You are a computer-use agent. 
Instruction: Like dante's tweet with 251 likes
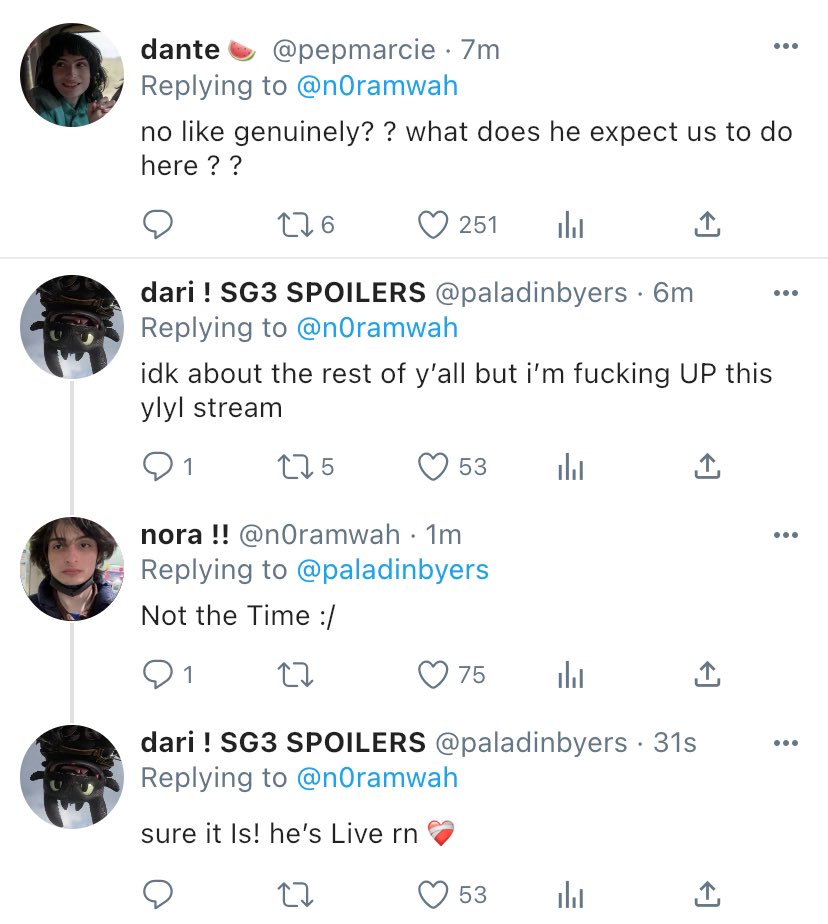[433, 225]
